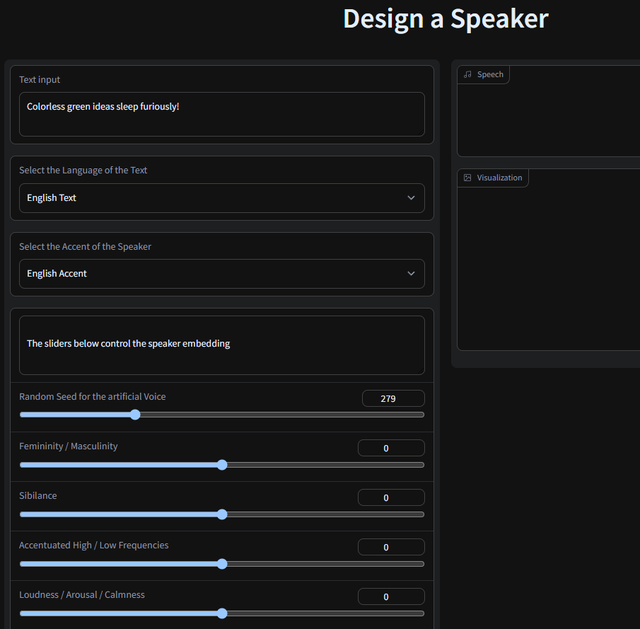Open the language dropdown chevron for English Text
The image size is (640, 629).
coord(411,198)
